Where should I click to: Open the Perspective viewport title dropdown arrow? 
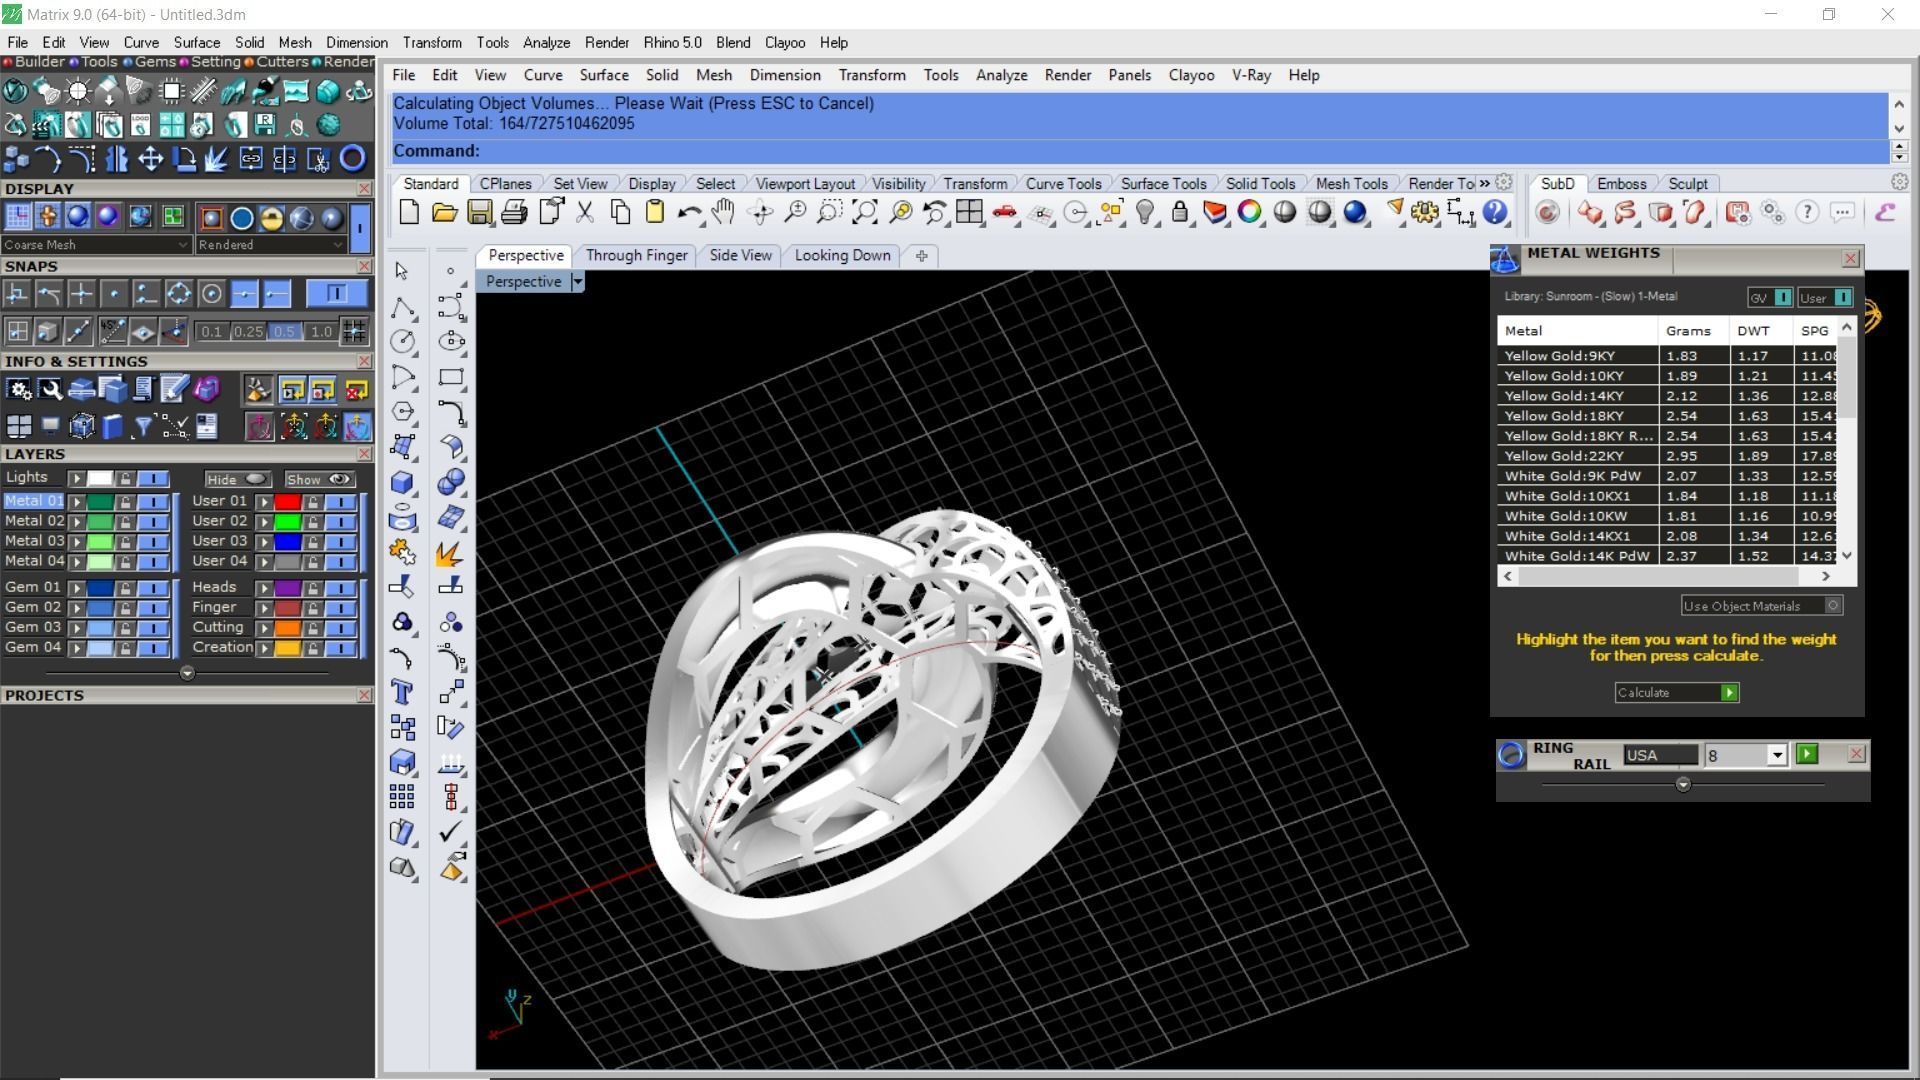pos(577,282)
